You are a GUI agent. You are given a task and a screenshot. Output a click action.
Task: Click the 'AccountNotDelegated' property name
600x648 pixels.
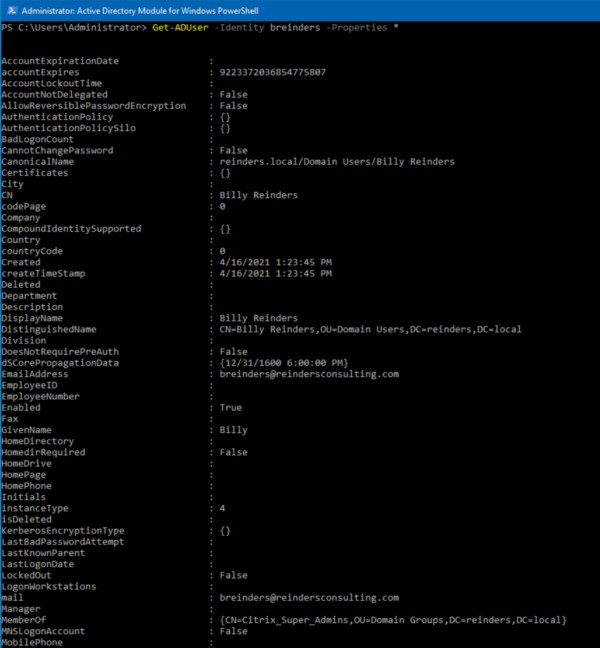coord(54,95)
